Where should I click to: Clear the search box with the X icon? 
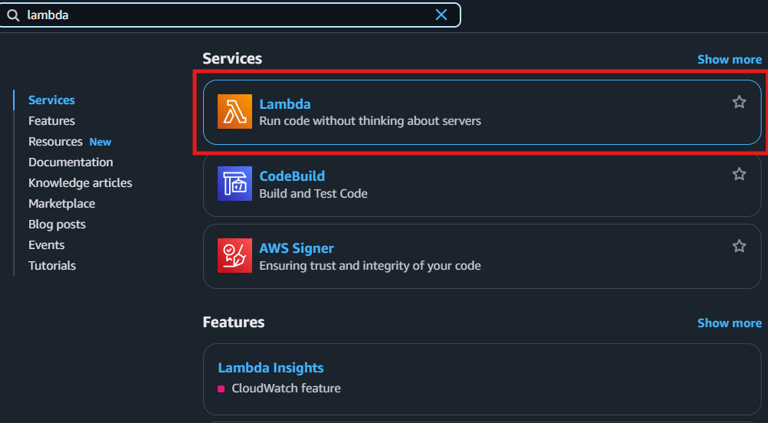click(x=441, y=15)
